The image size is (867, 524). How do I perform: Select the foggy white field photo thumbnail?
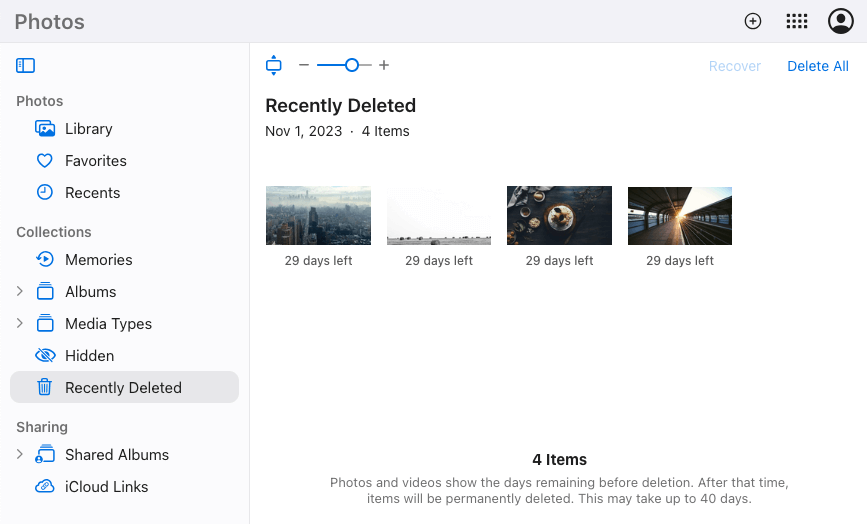[x=438, y=216]
